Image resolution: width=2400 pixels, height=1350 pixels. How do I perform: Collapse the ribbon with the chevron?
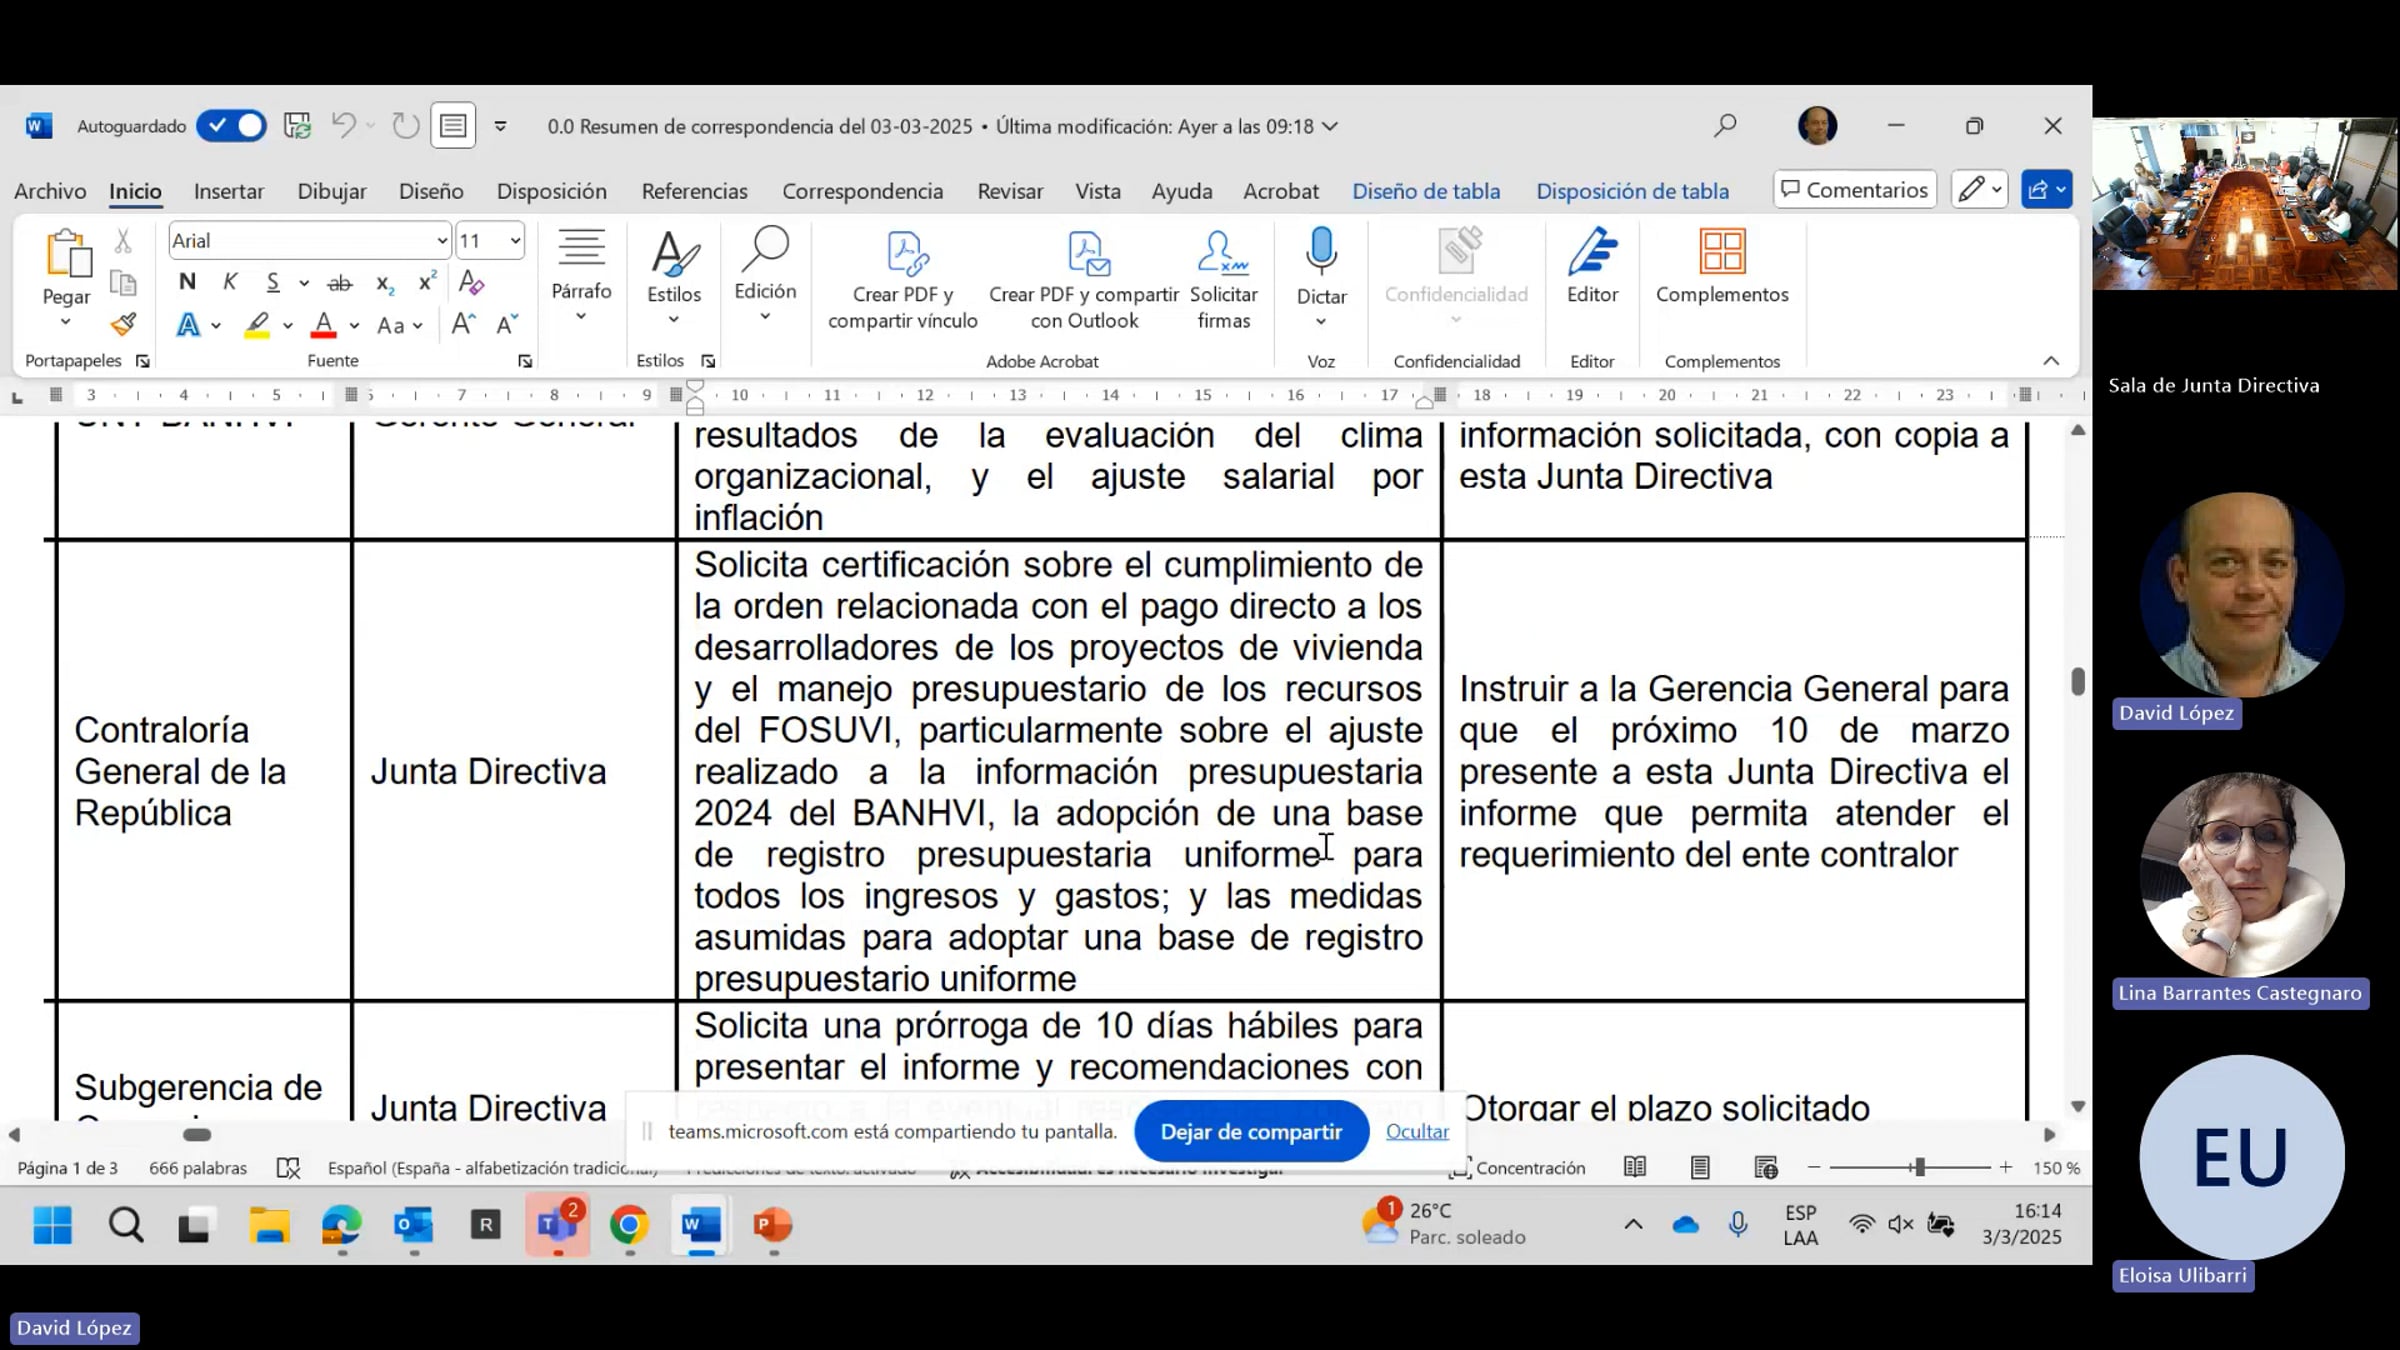point(2051,361)
